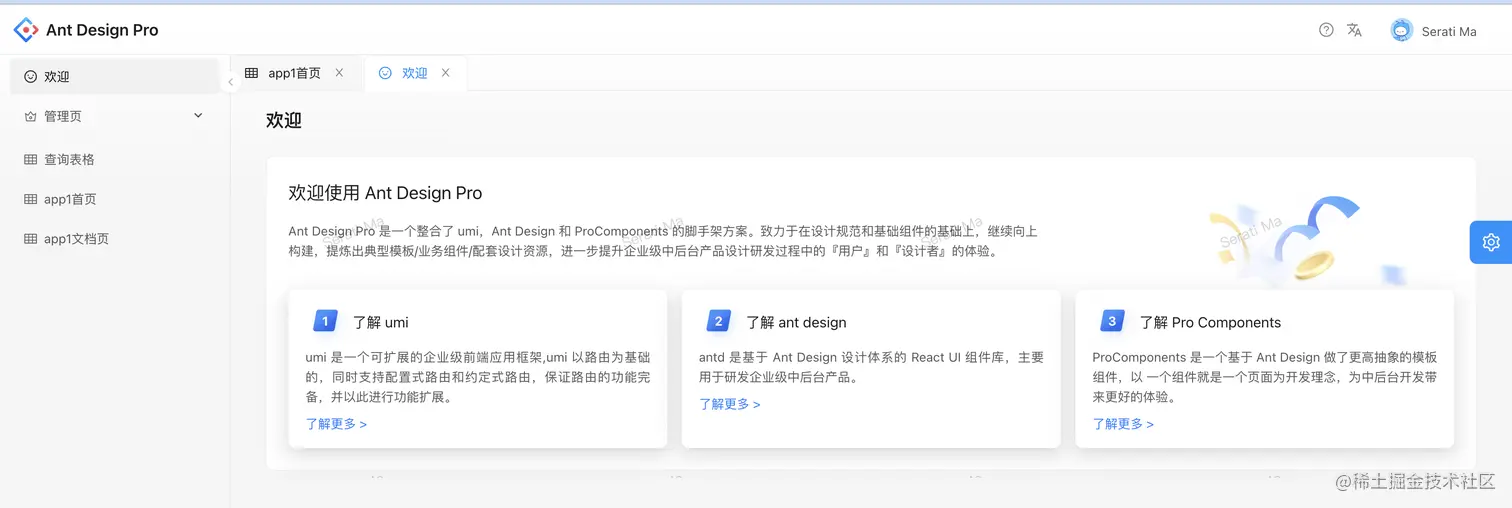Click the 欢迎 page title heading
The width and height of the screenshot is (1512, 508).
pyautogui.click(x=284, y=120)
